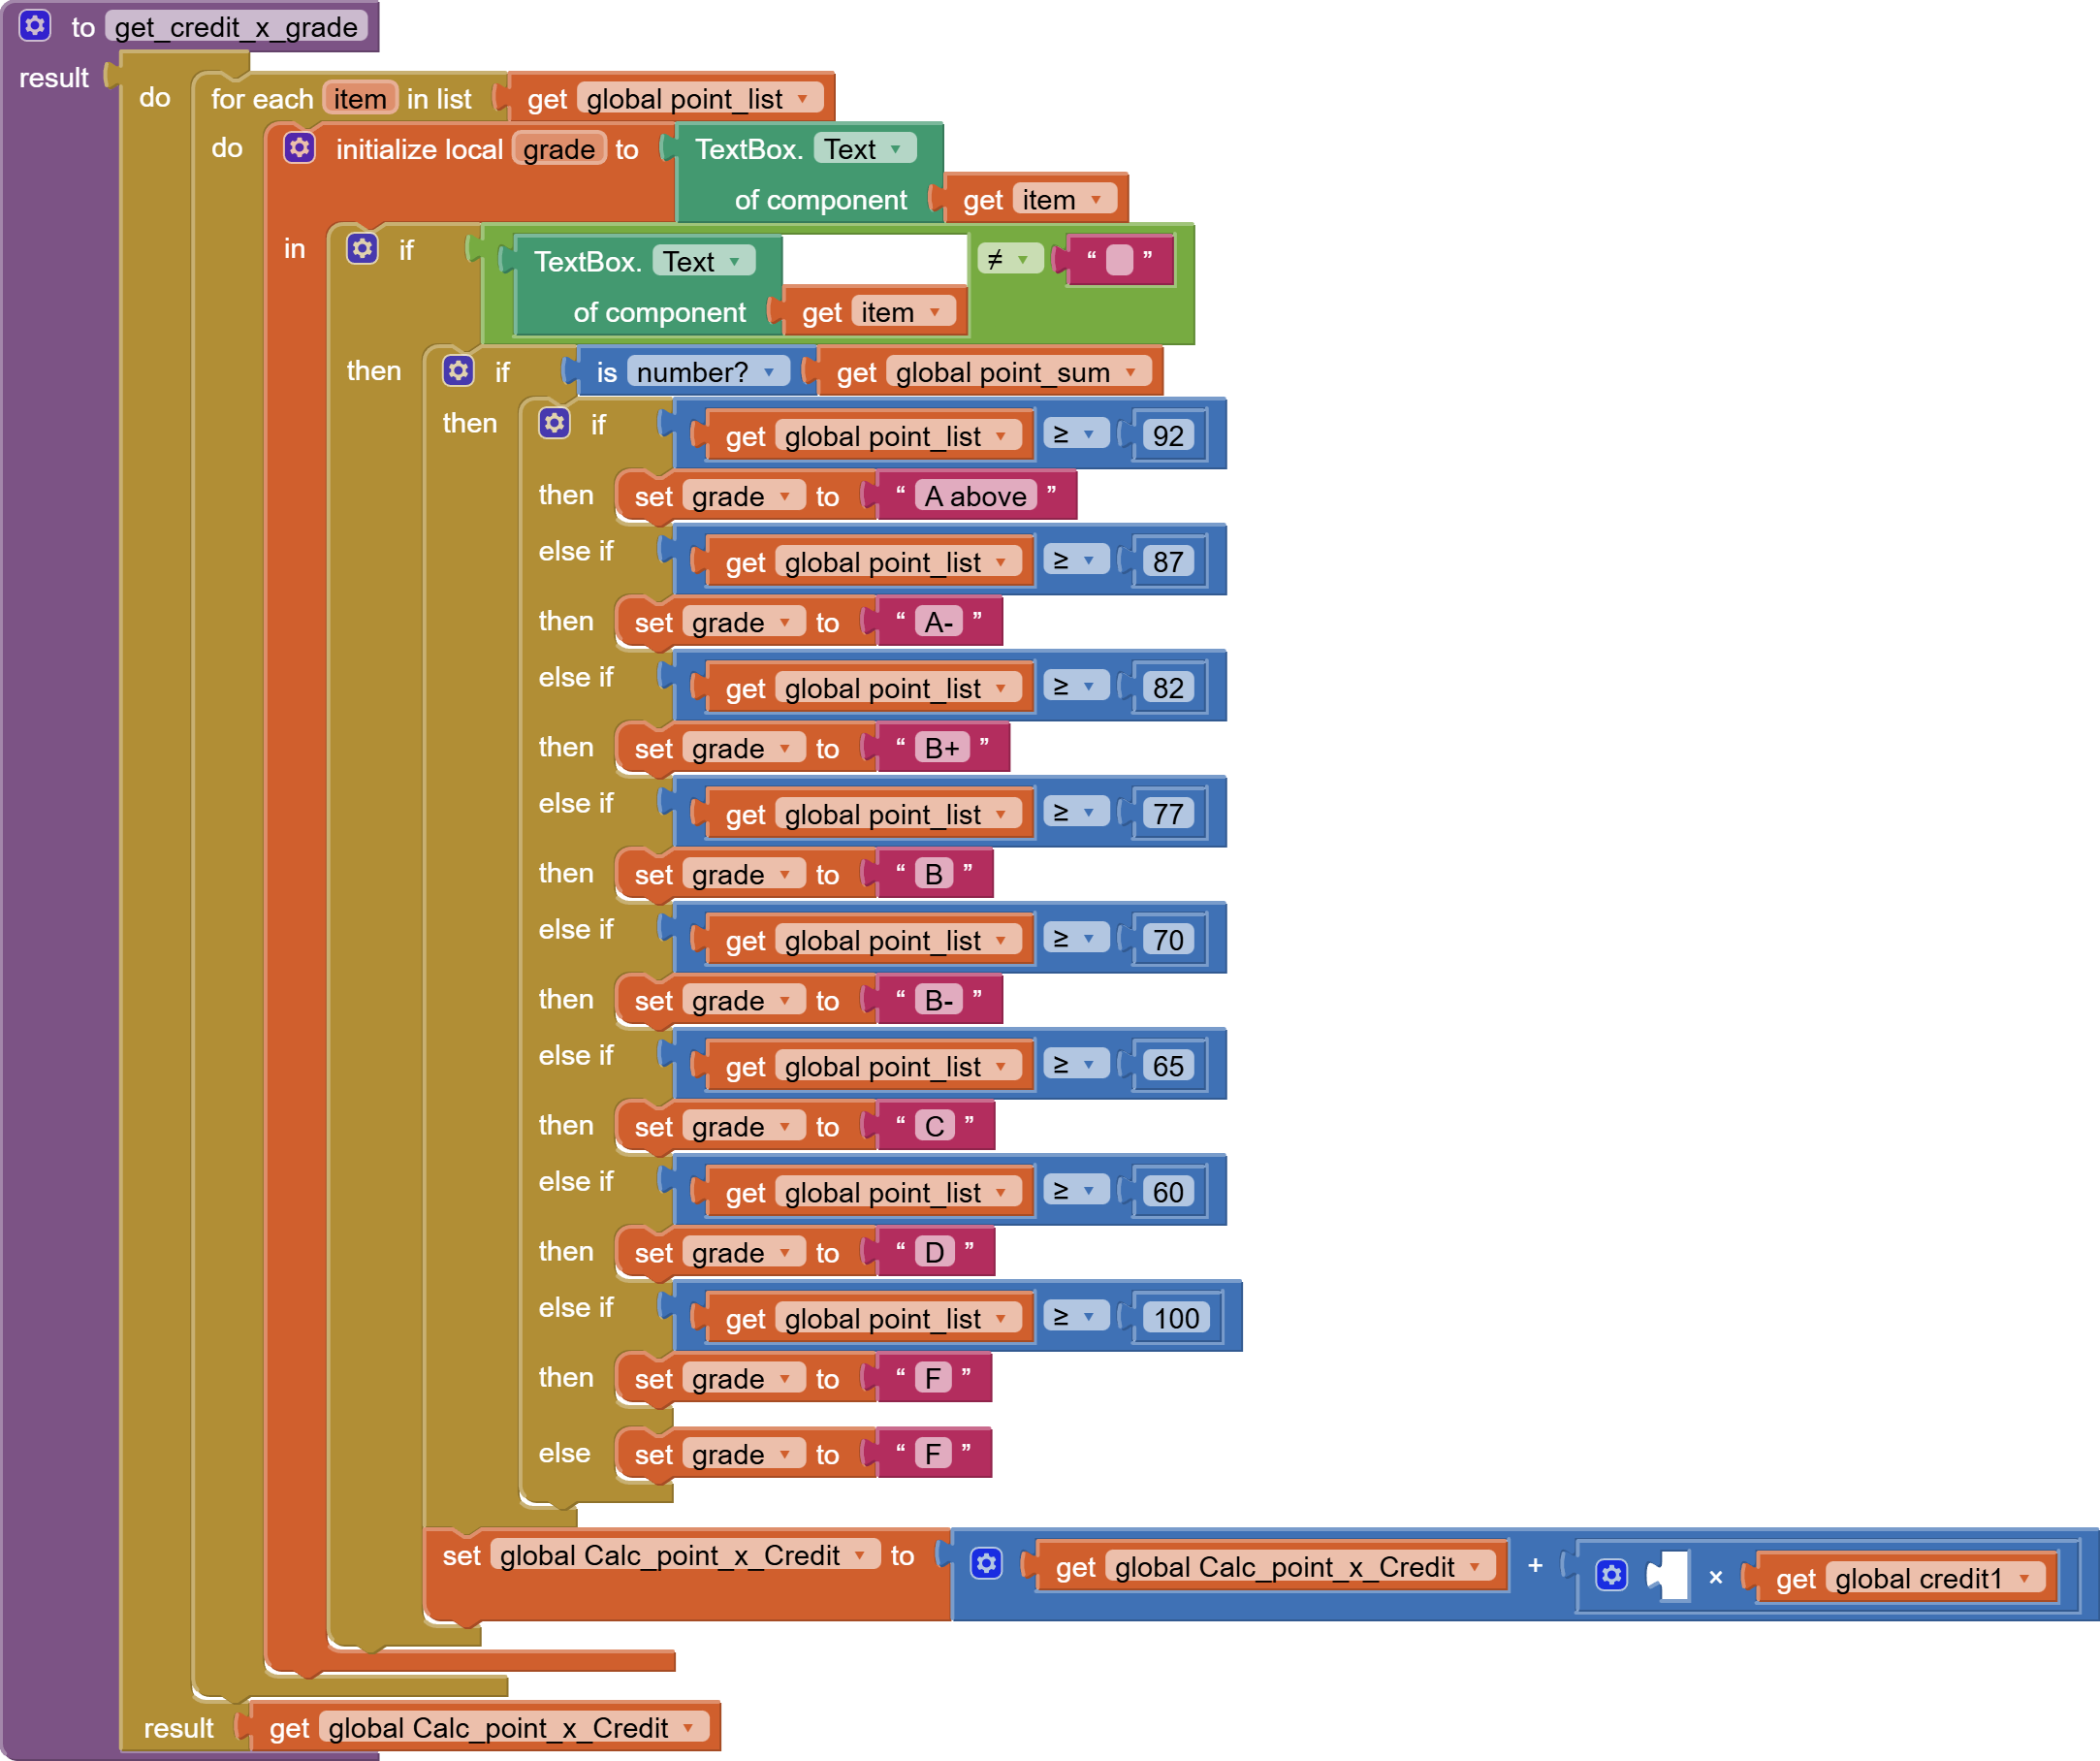Select the 'set grade to B+' block
2100x1761 pixels.
point(652,748)
